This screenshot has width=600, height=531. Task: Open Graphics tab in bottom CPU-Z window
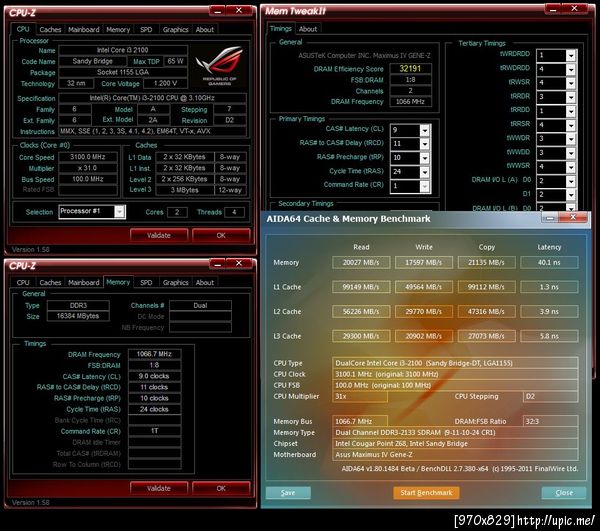(x=175, y=283)
